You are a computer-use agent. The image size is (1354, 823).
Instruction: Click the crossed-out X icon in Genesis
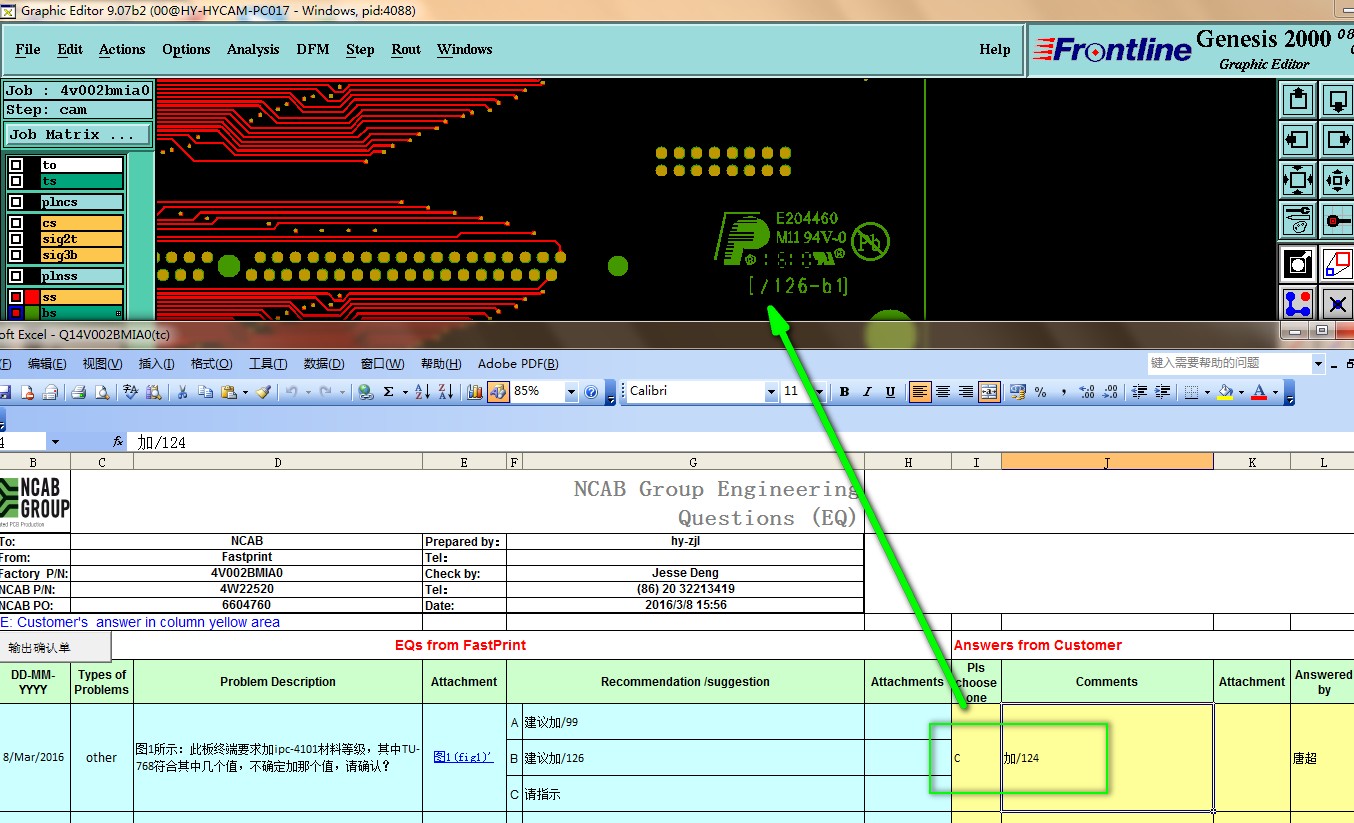coord(1337,303)
